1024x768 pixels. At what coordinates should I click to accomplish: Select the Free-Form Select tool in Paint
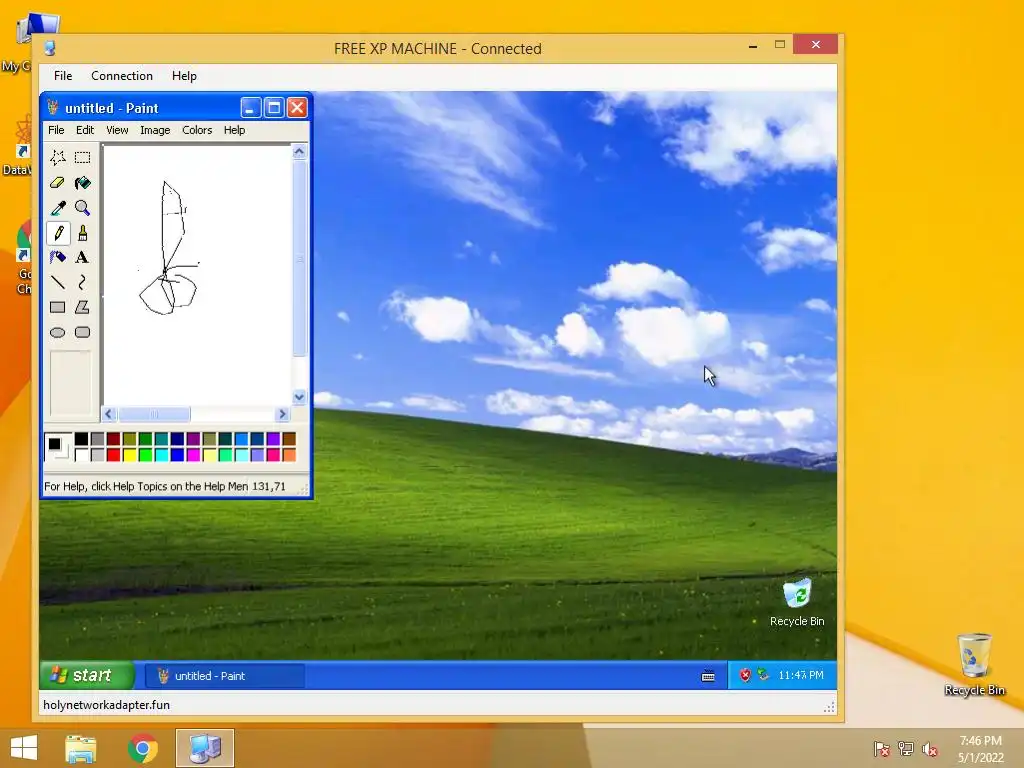[x=57, y=157]
